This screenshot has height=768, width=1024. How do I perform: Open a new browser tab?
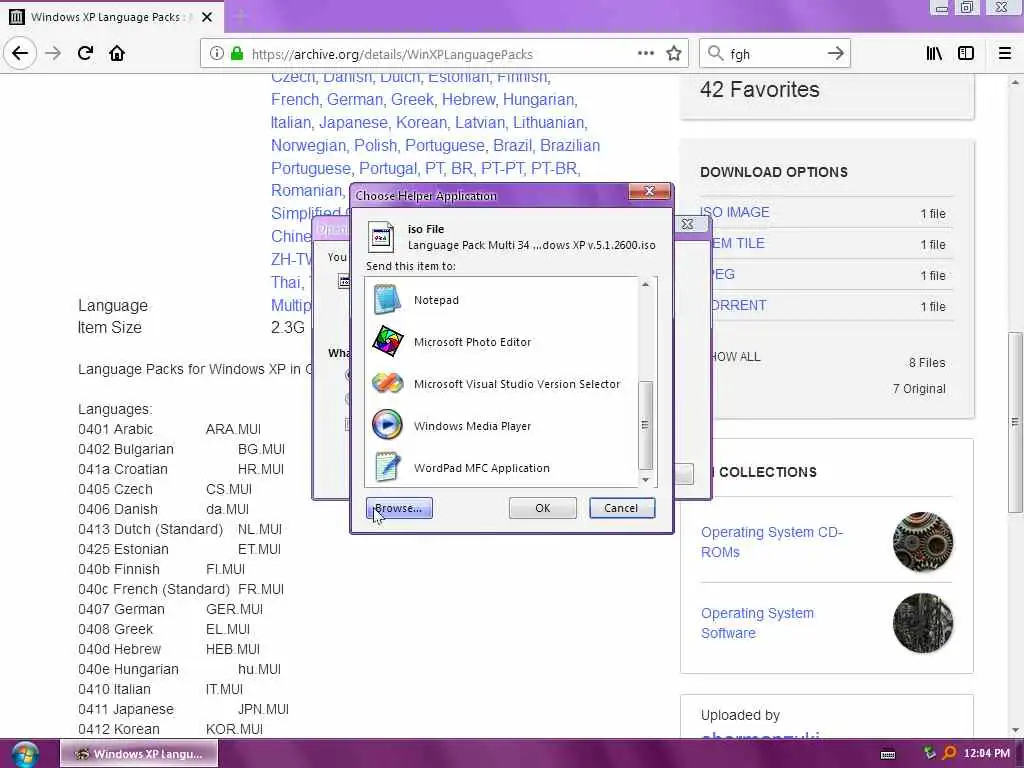pos(240,17)
